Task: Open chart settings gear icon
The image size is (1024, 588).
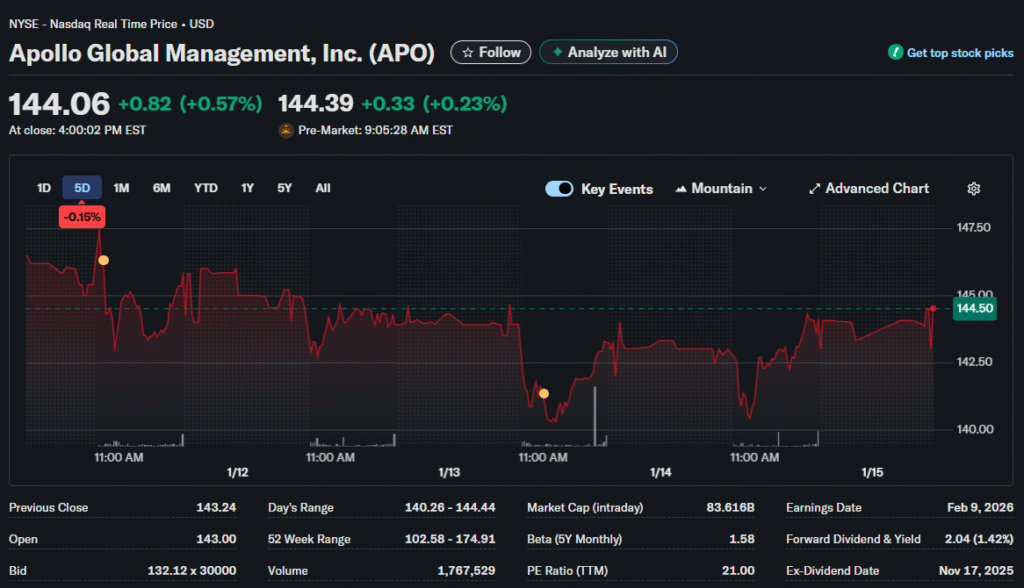Action: click(x=974, y=189)
